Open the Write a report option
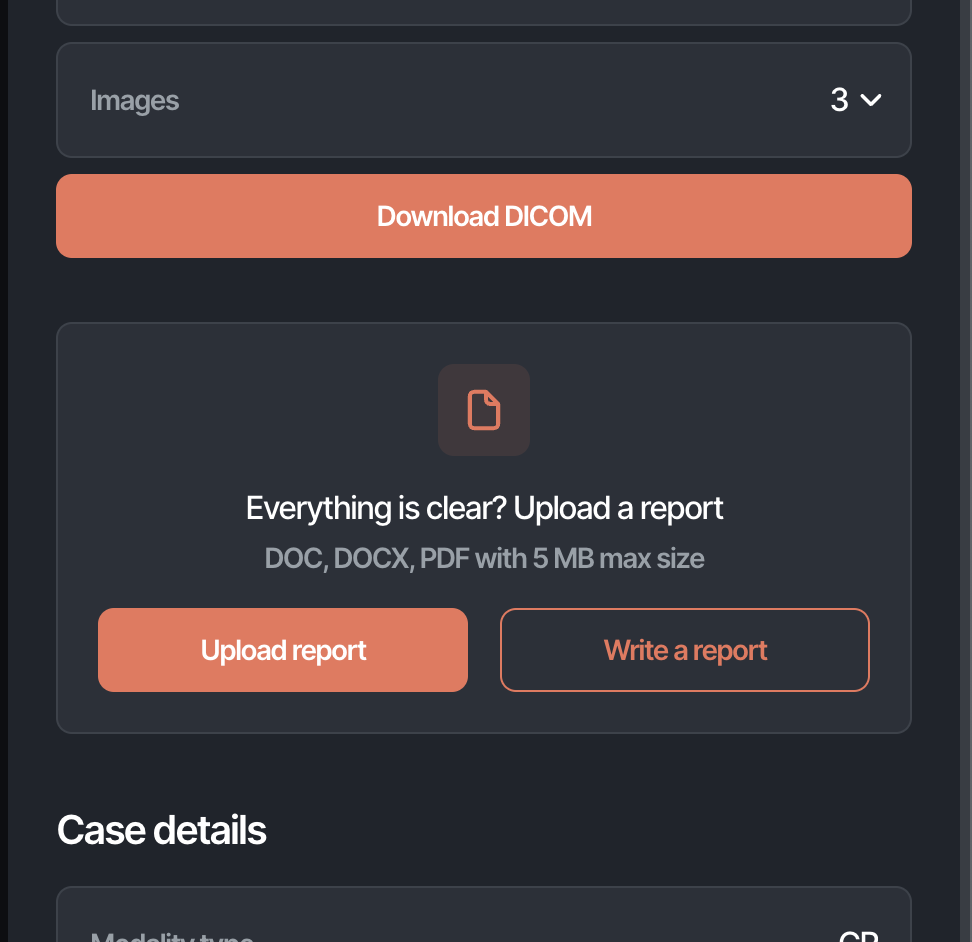Screen dimensions: 972x942 click(684, 650)
